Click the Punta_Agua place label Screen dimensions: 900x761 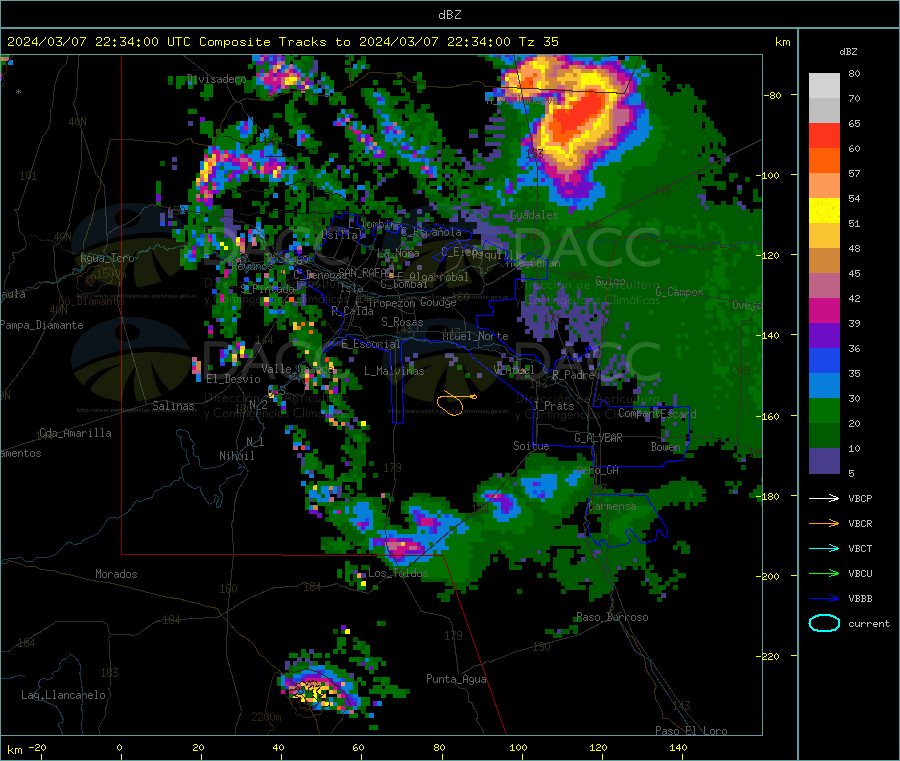456,679
